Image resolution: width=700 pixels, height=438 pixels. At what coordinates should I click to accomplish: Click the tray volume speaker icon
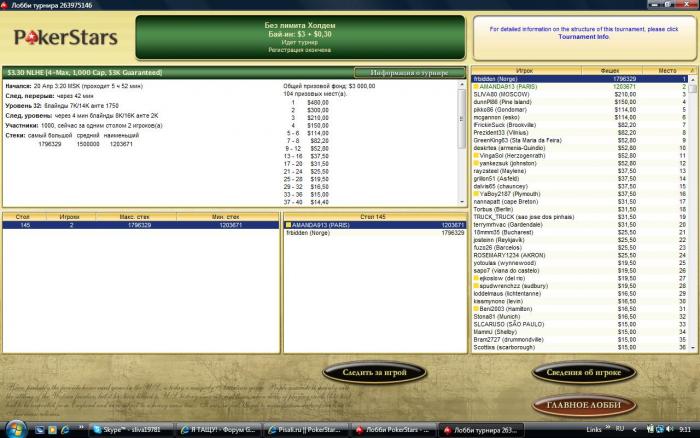[x=669, y=429]
